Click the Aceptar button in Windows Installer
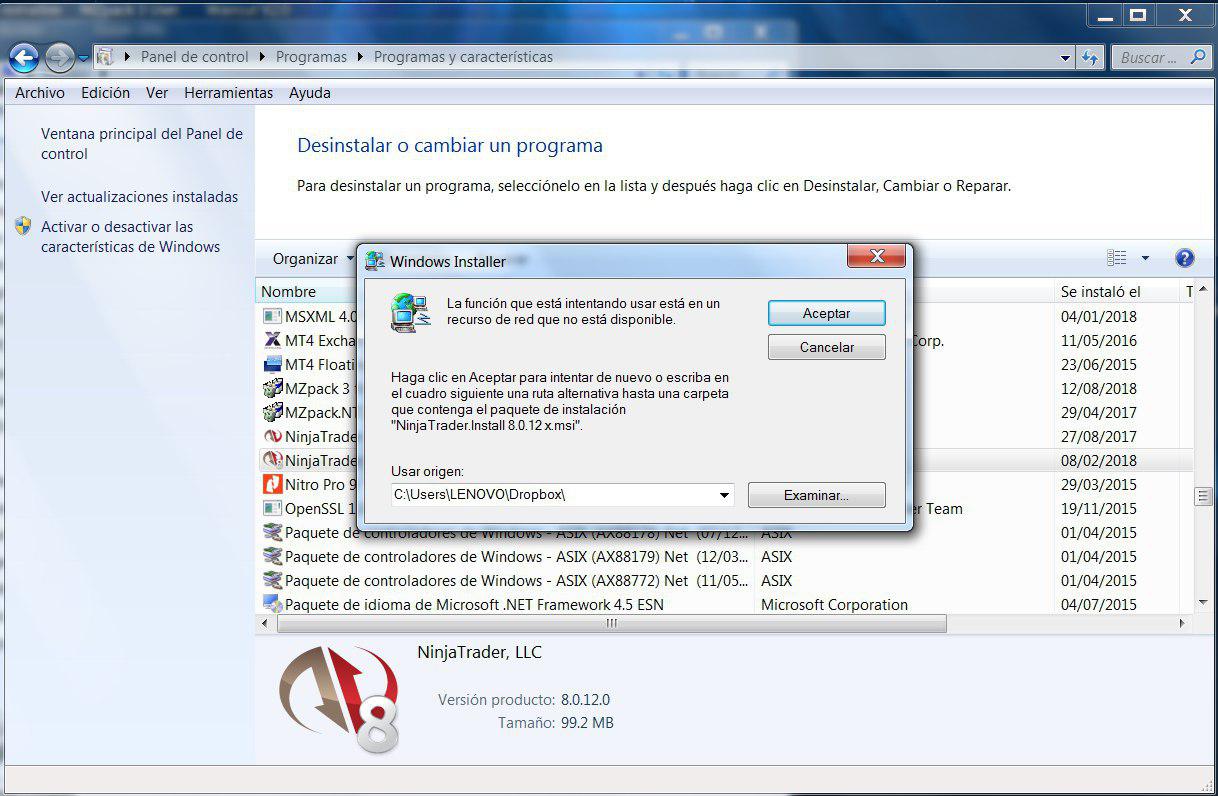Image resolution: width=1218 pixels, height=796 pixels. [x=826, y=313]
